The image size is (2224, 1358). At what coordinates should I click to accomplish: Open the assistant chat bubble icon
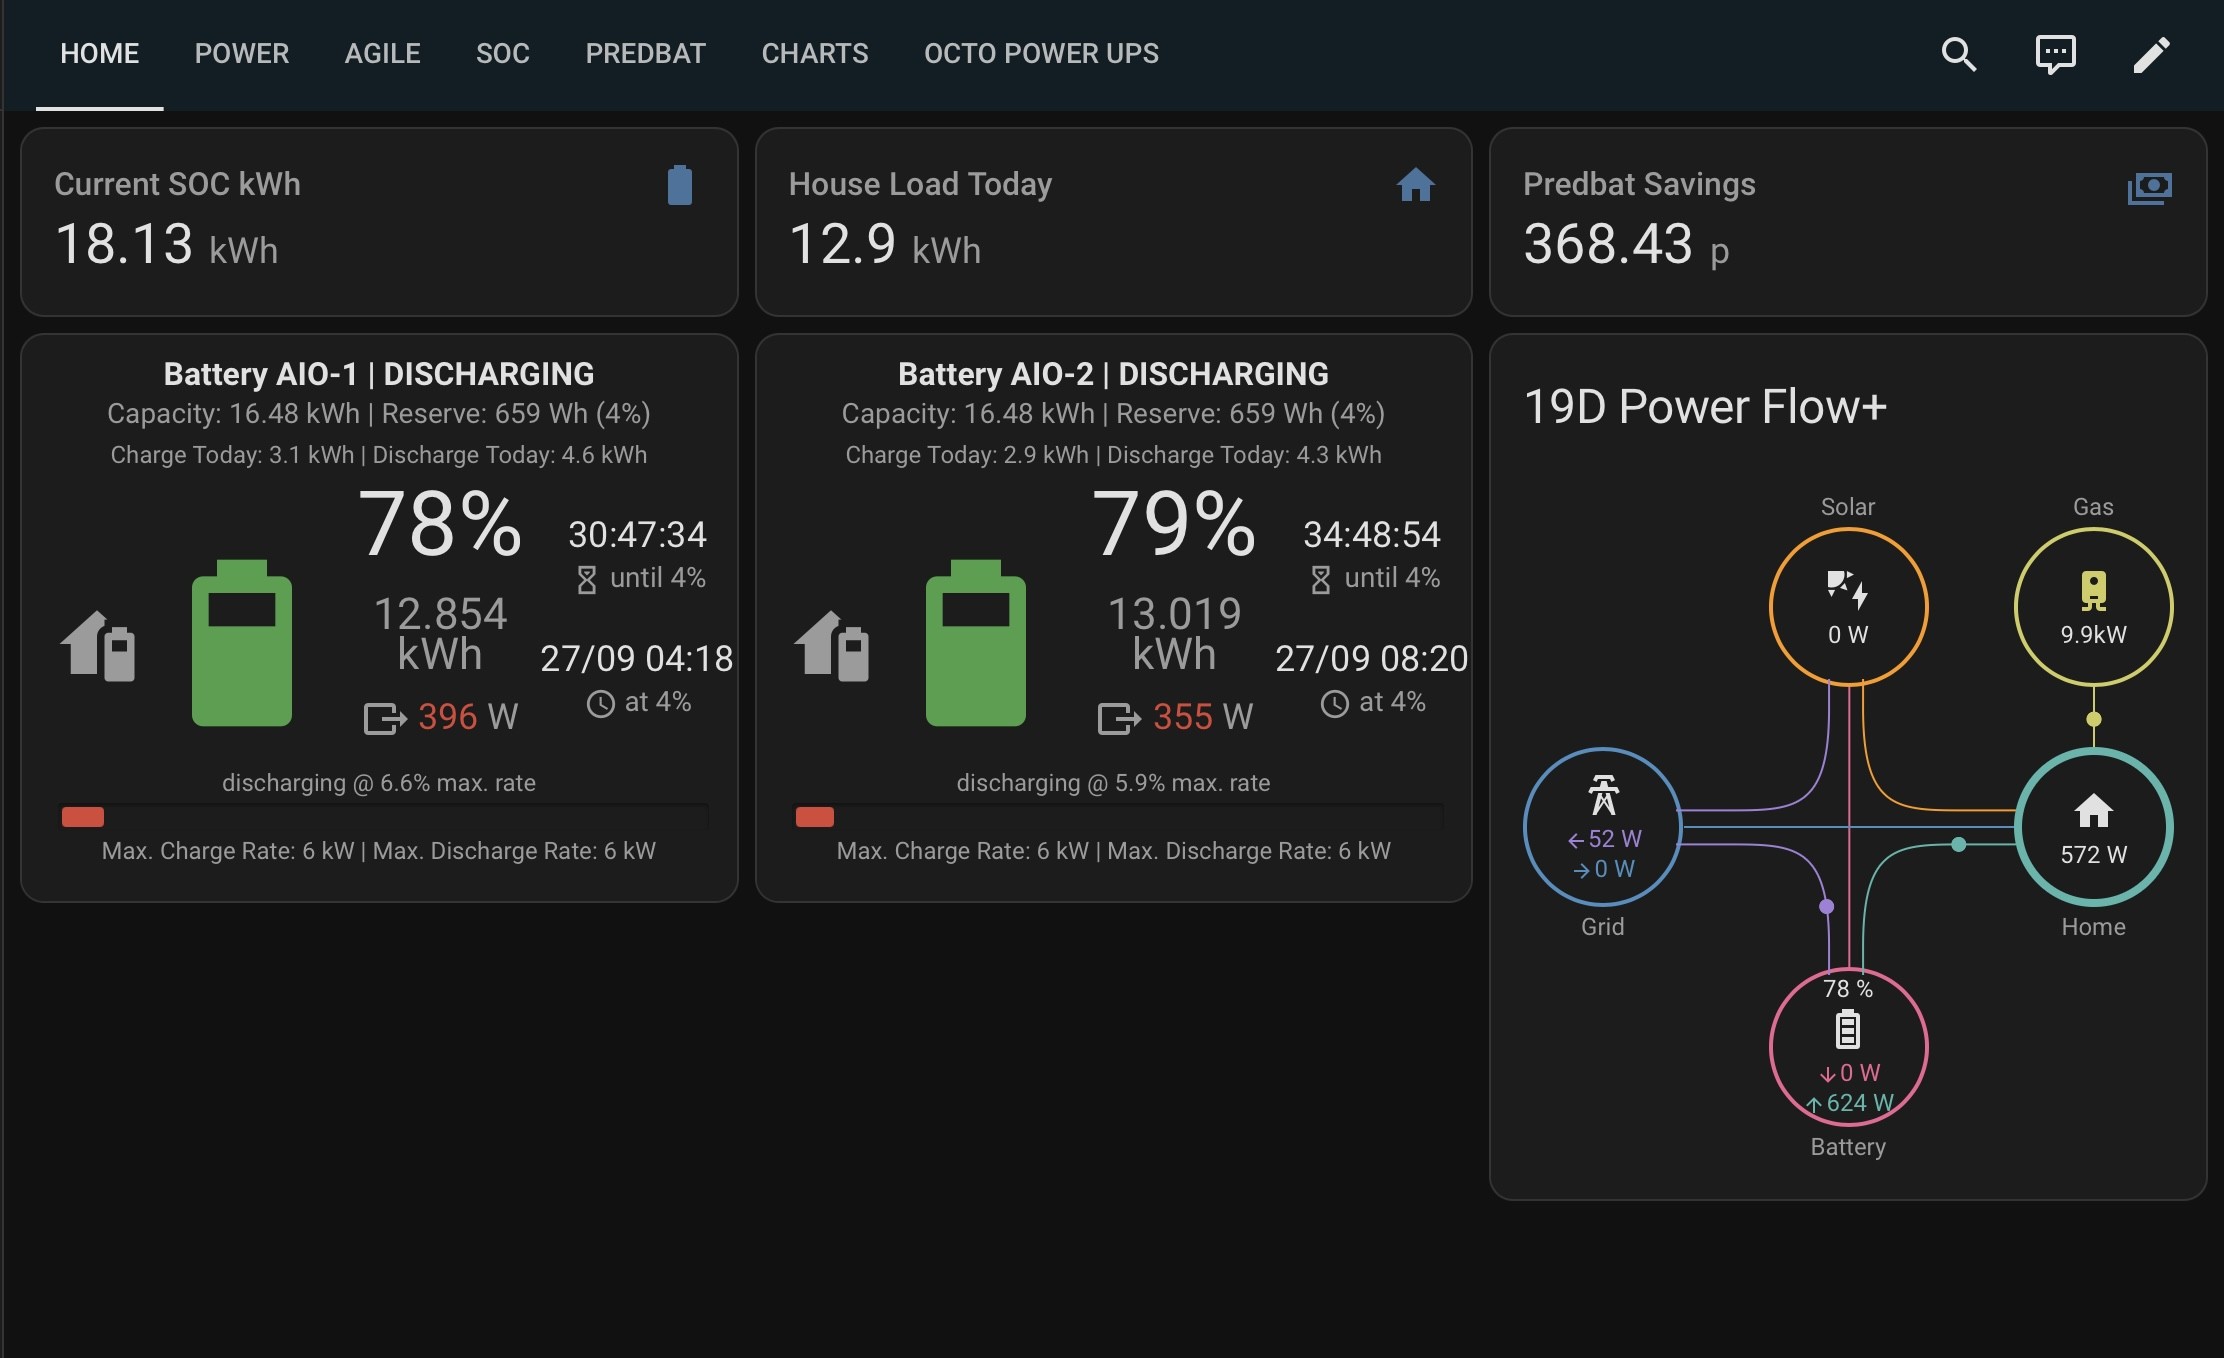[2055, 54]
